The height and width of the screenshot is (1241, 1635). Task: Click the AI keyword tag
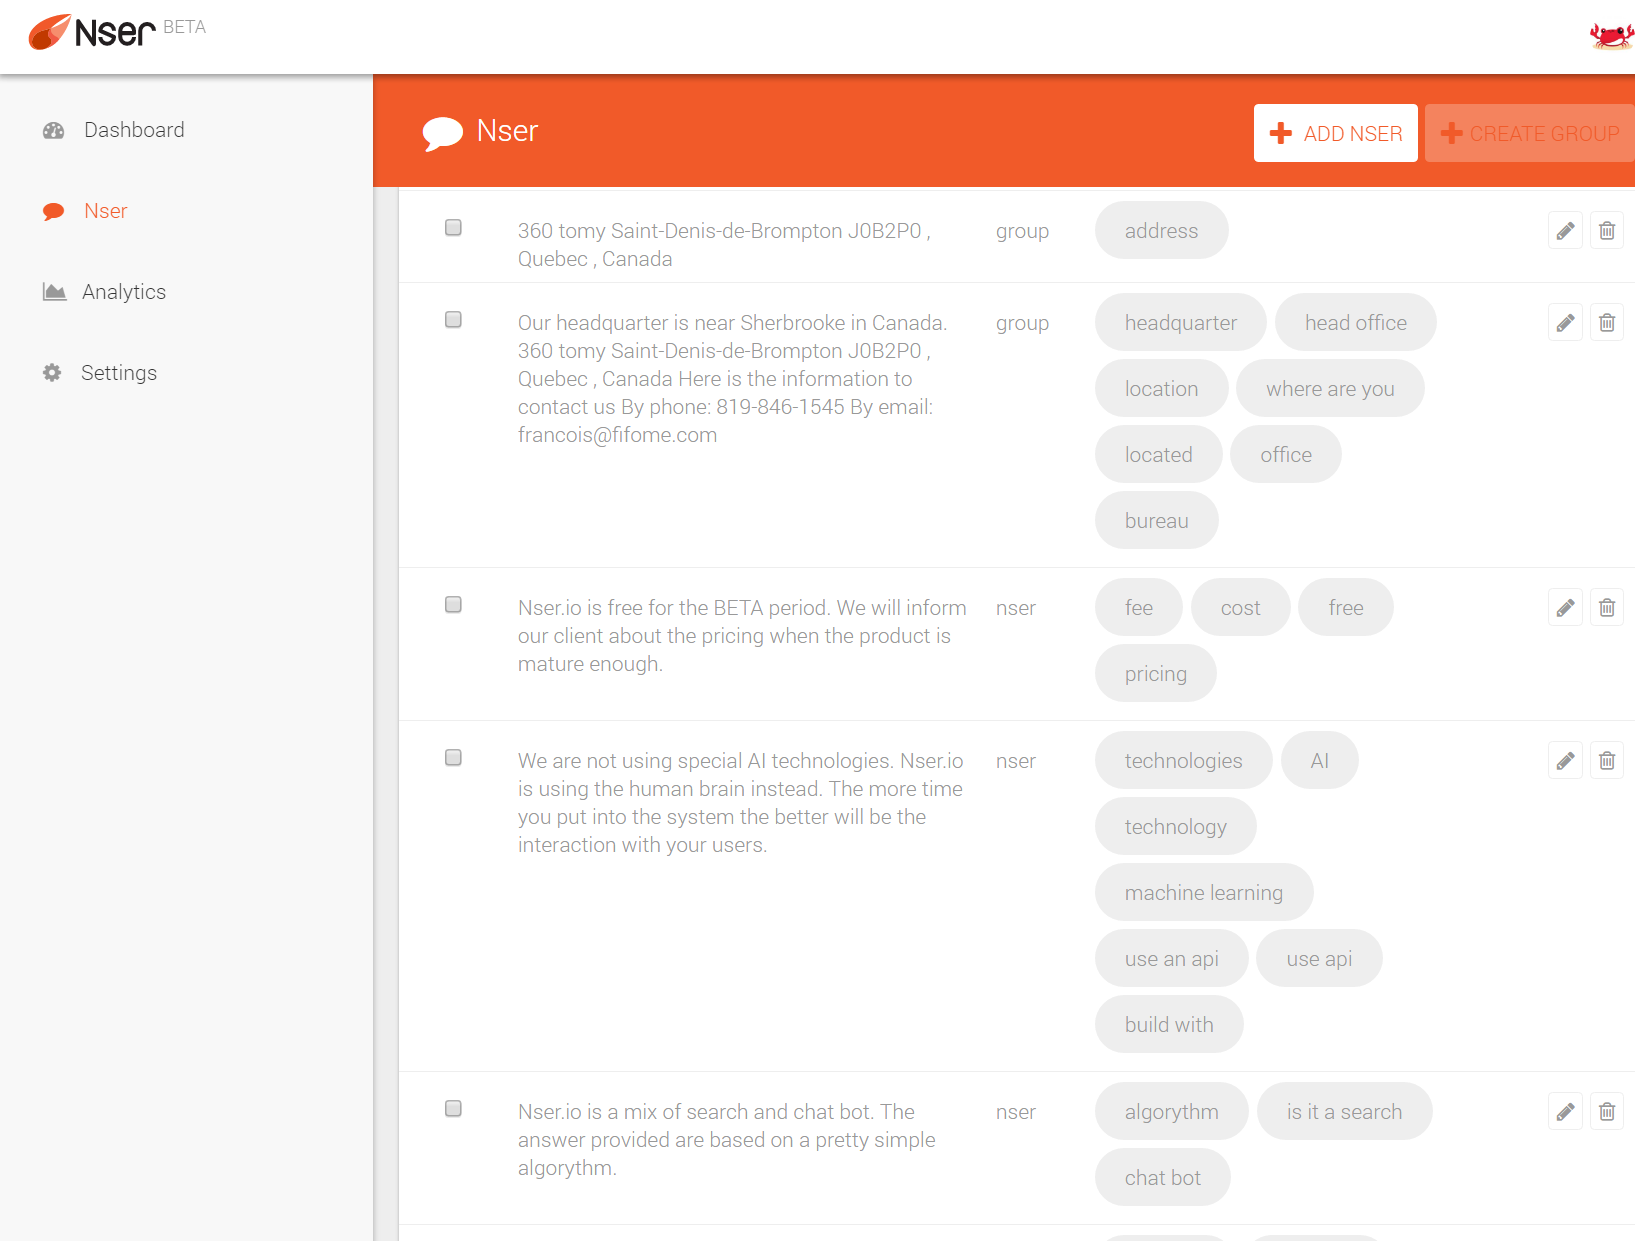point(1319,761)
